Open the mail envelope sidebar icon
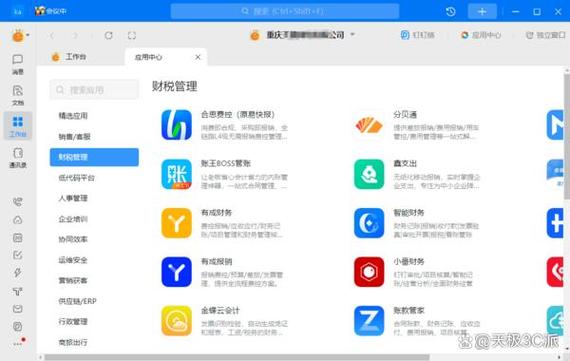570x361 pixels. coord(17,309)
